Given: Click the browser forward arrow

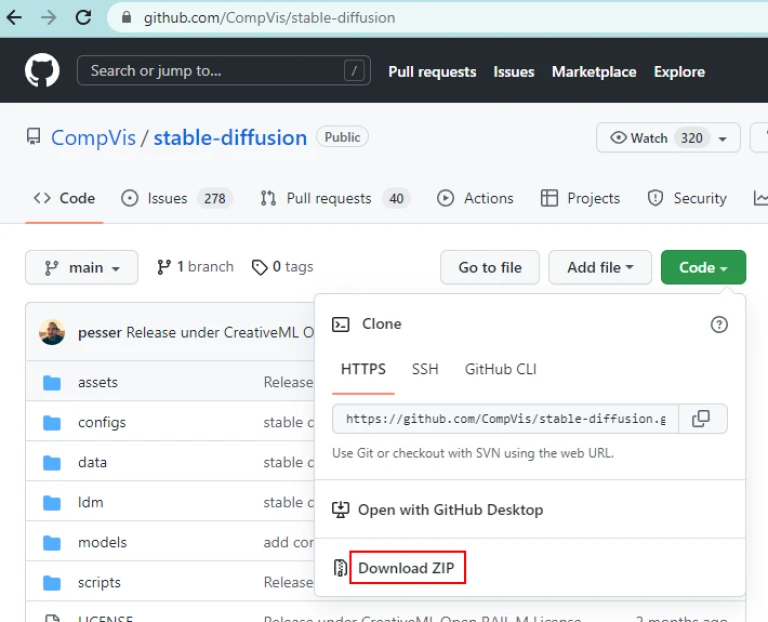Looking at the screenshot, I should coord(48,18).
